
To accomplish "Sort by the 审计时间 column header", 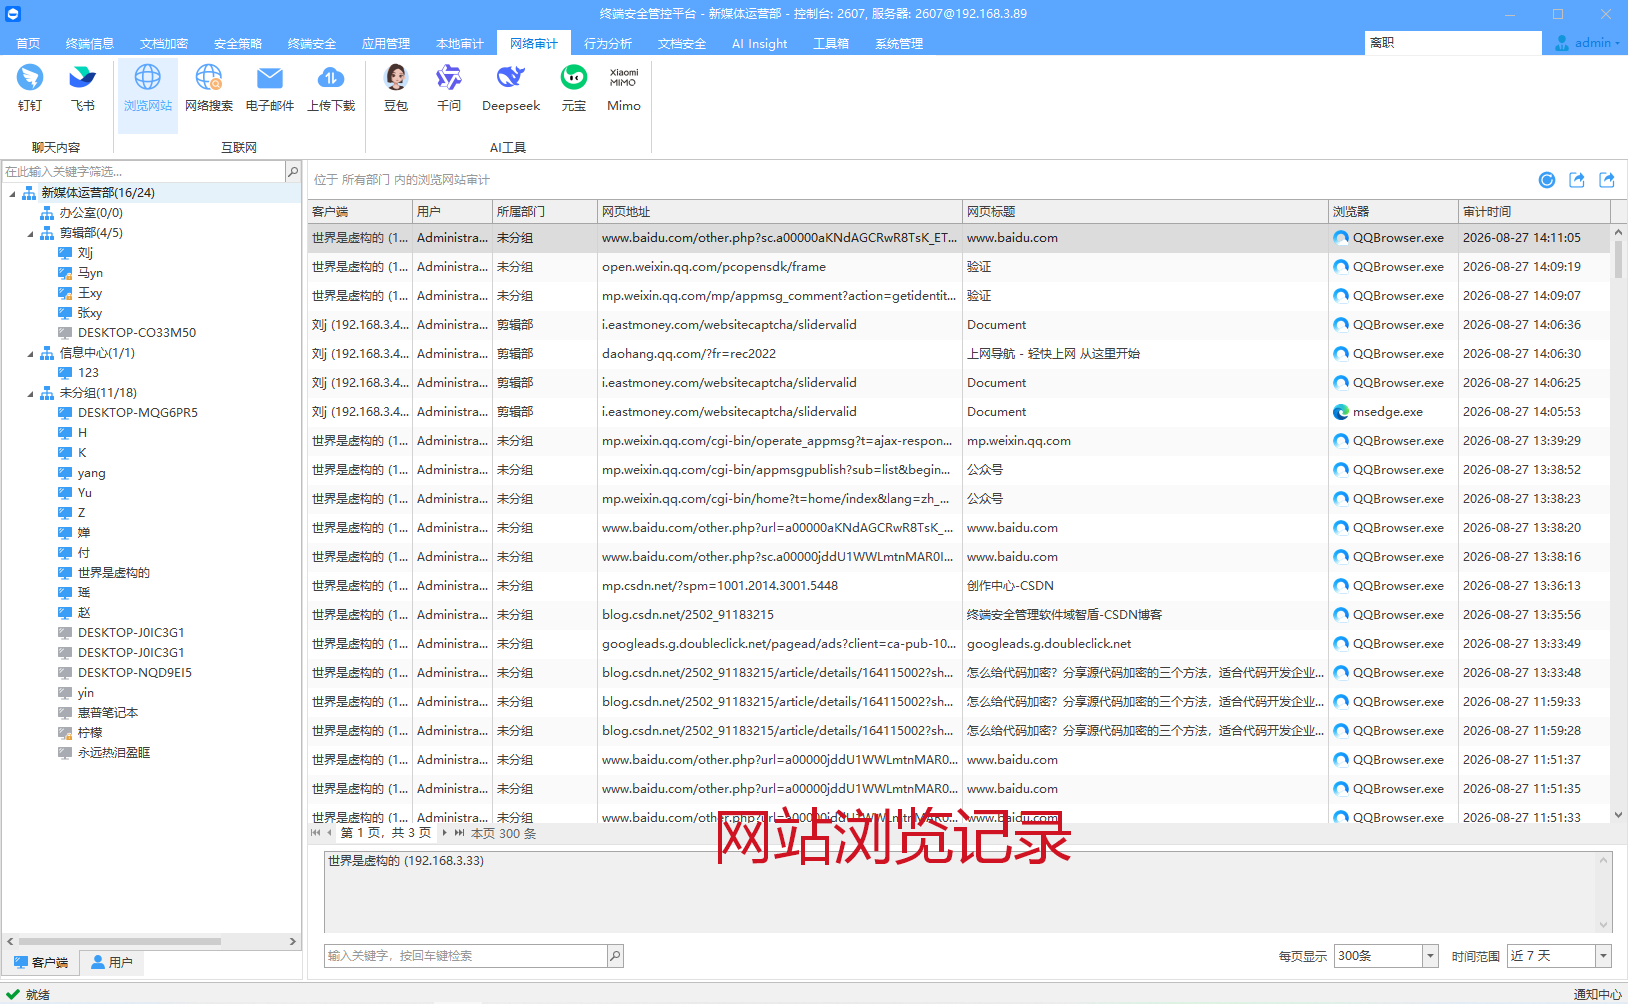I will coord(1534,212).
